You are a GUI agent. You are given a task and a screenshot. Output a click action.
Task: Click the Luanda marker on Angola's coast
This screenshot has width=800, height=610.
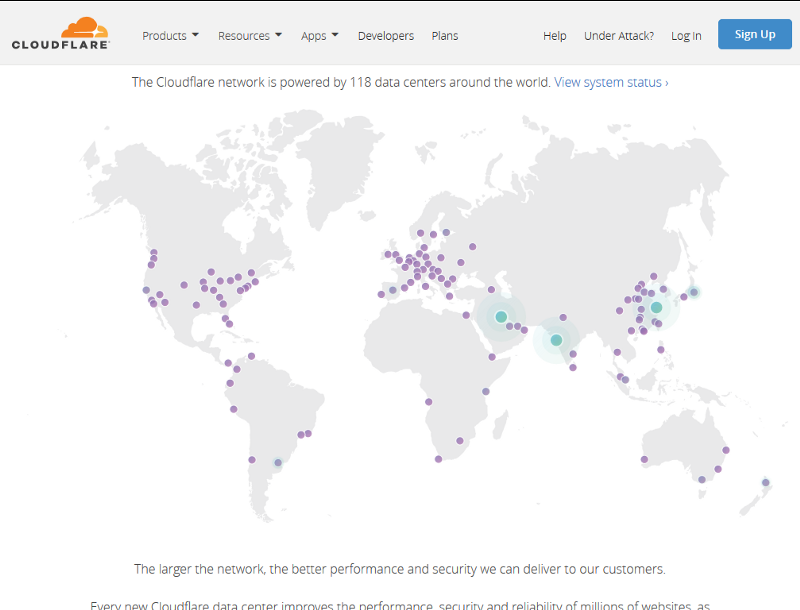[x=429, y=402]
